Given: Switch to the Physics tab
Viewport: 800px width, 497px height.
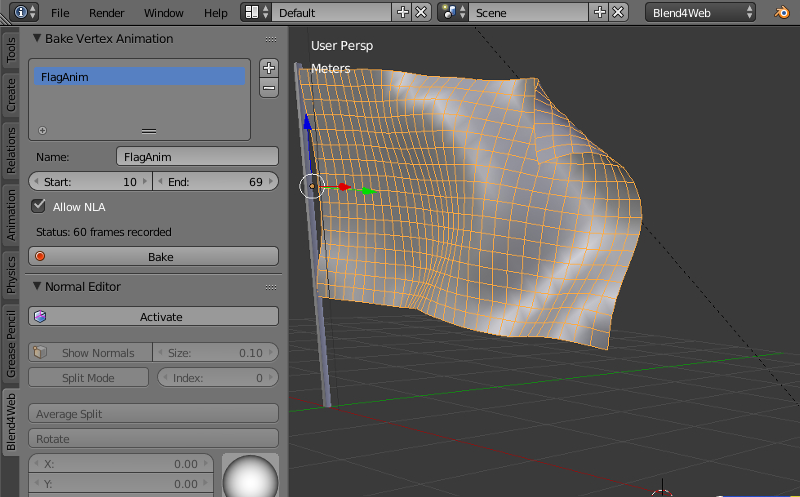Looking at the screenshot, I should [x=11, y=275].
